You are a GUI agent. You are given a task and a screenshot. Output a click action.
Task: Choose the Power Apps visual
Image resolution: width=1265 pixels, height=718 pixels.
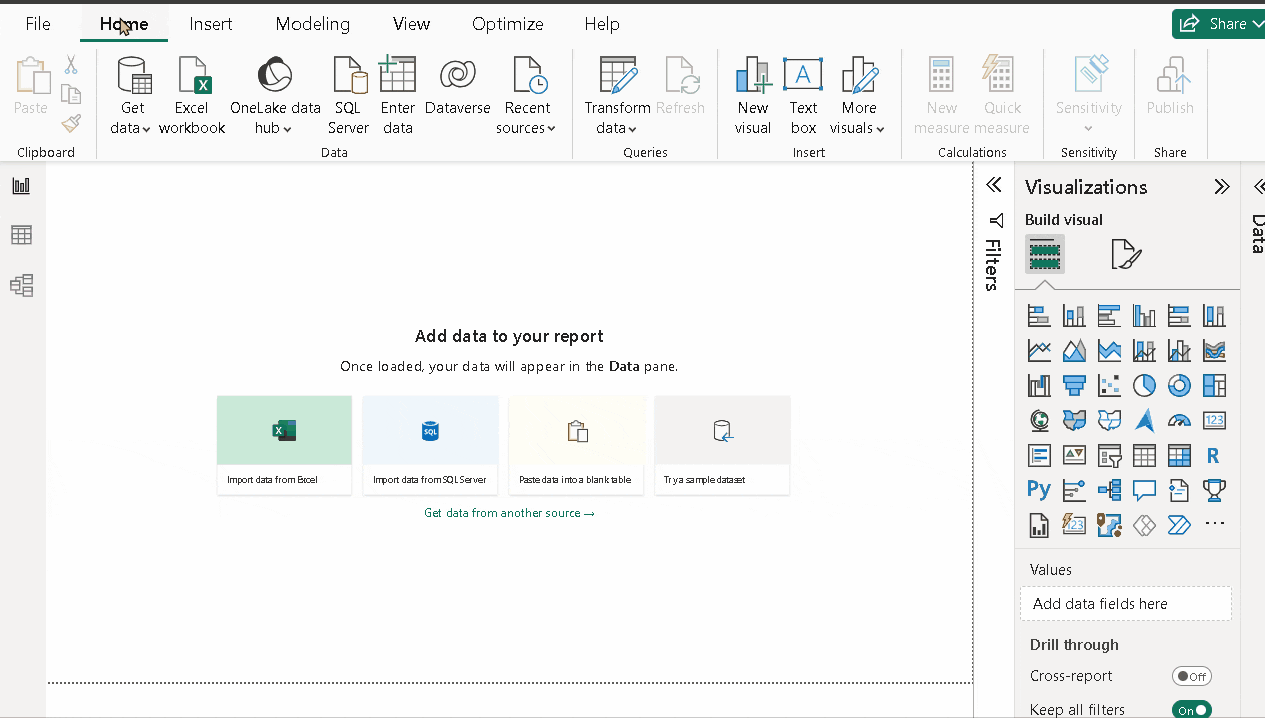(x=1144, y=524)
